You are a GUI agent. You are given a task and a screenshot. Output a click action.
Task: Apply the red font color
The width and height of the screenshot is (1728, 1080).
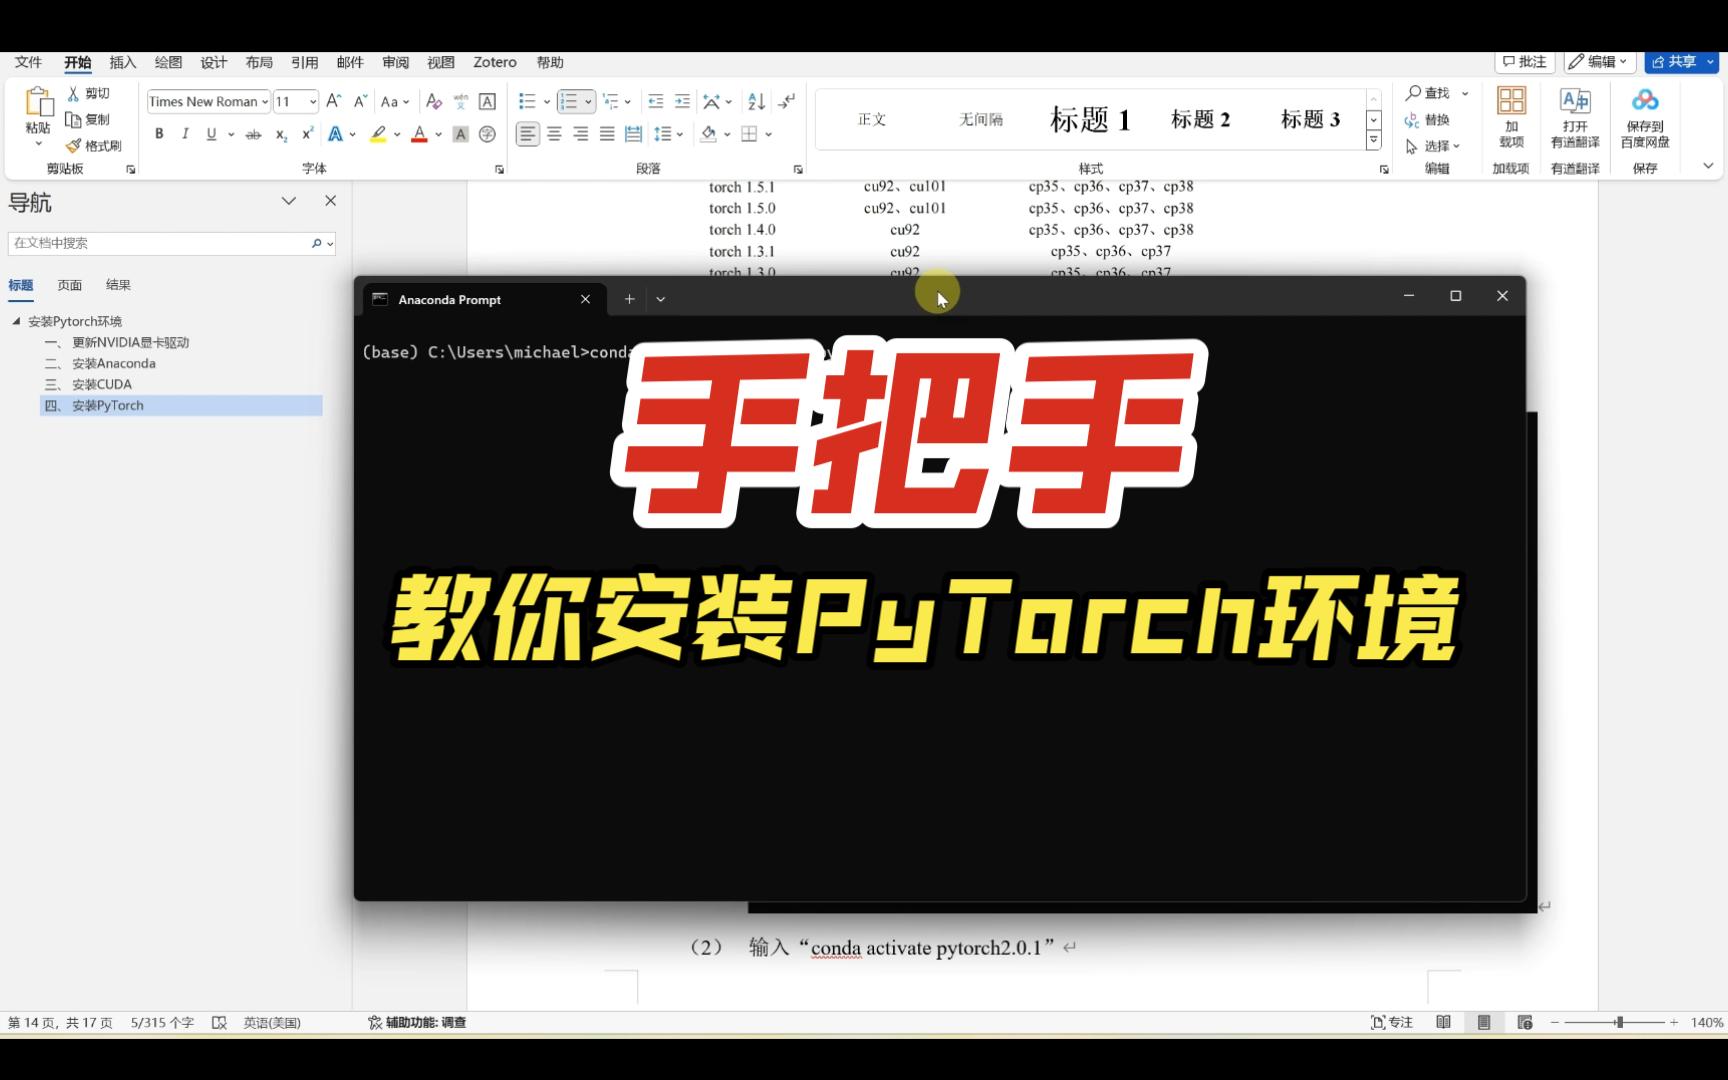pos(420,134)
